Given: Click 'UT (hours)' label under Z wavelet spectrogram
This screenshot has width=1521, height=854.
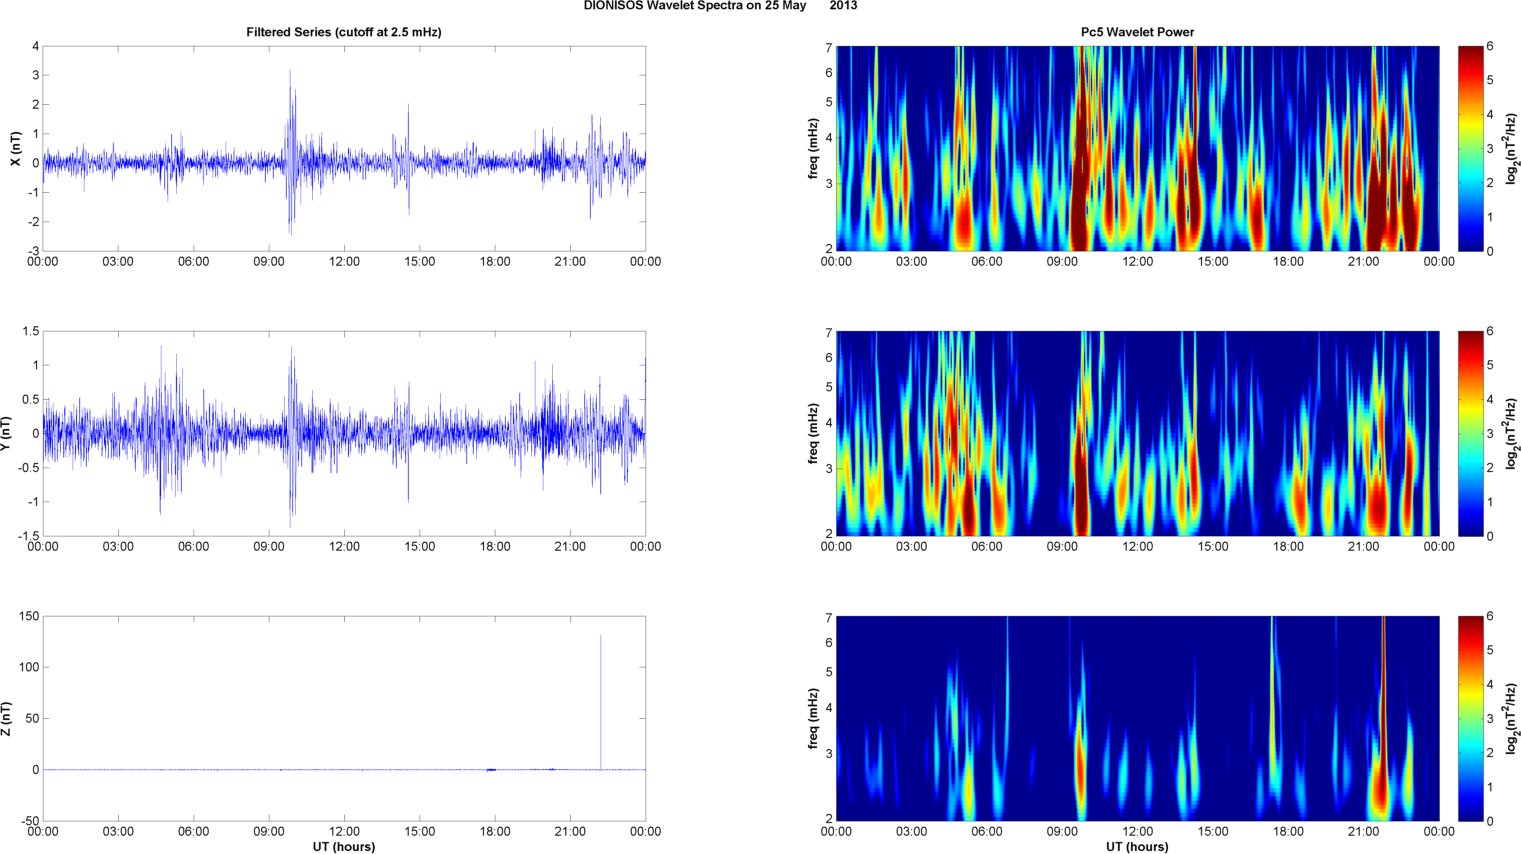Looking at the screenshot, I should coord(1137,846).
